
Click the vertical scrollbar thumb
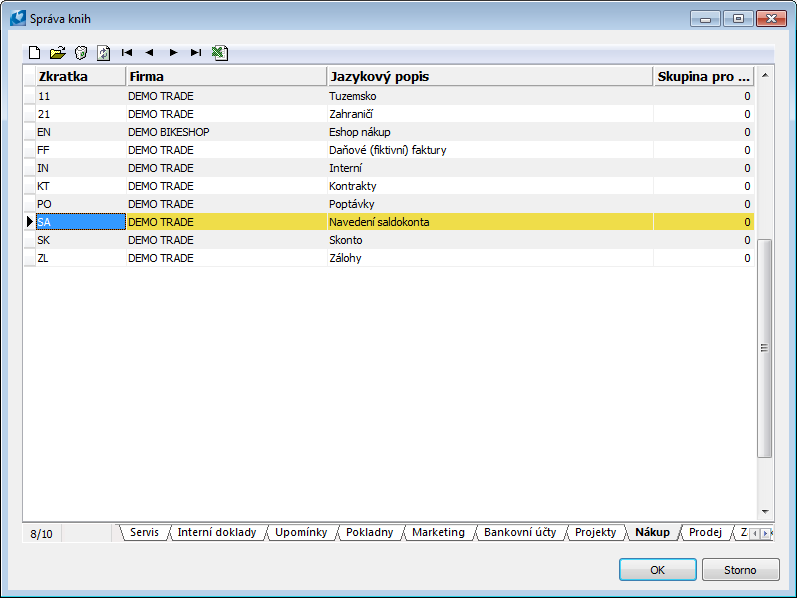click(x=764, y=348)
